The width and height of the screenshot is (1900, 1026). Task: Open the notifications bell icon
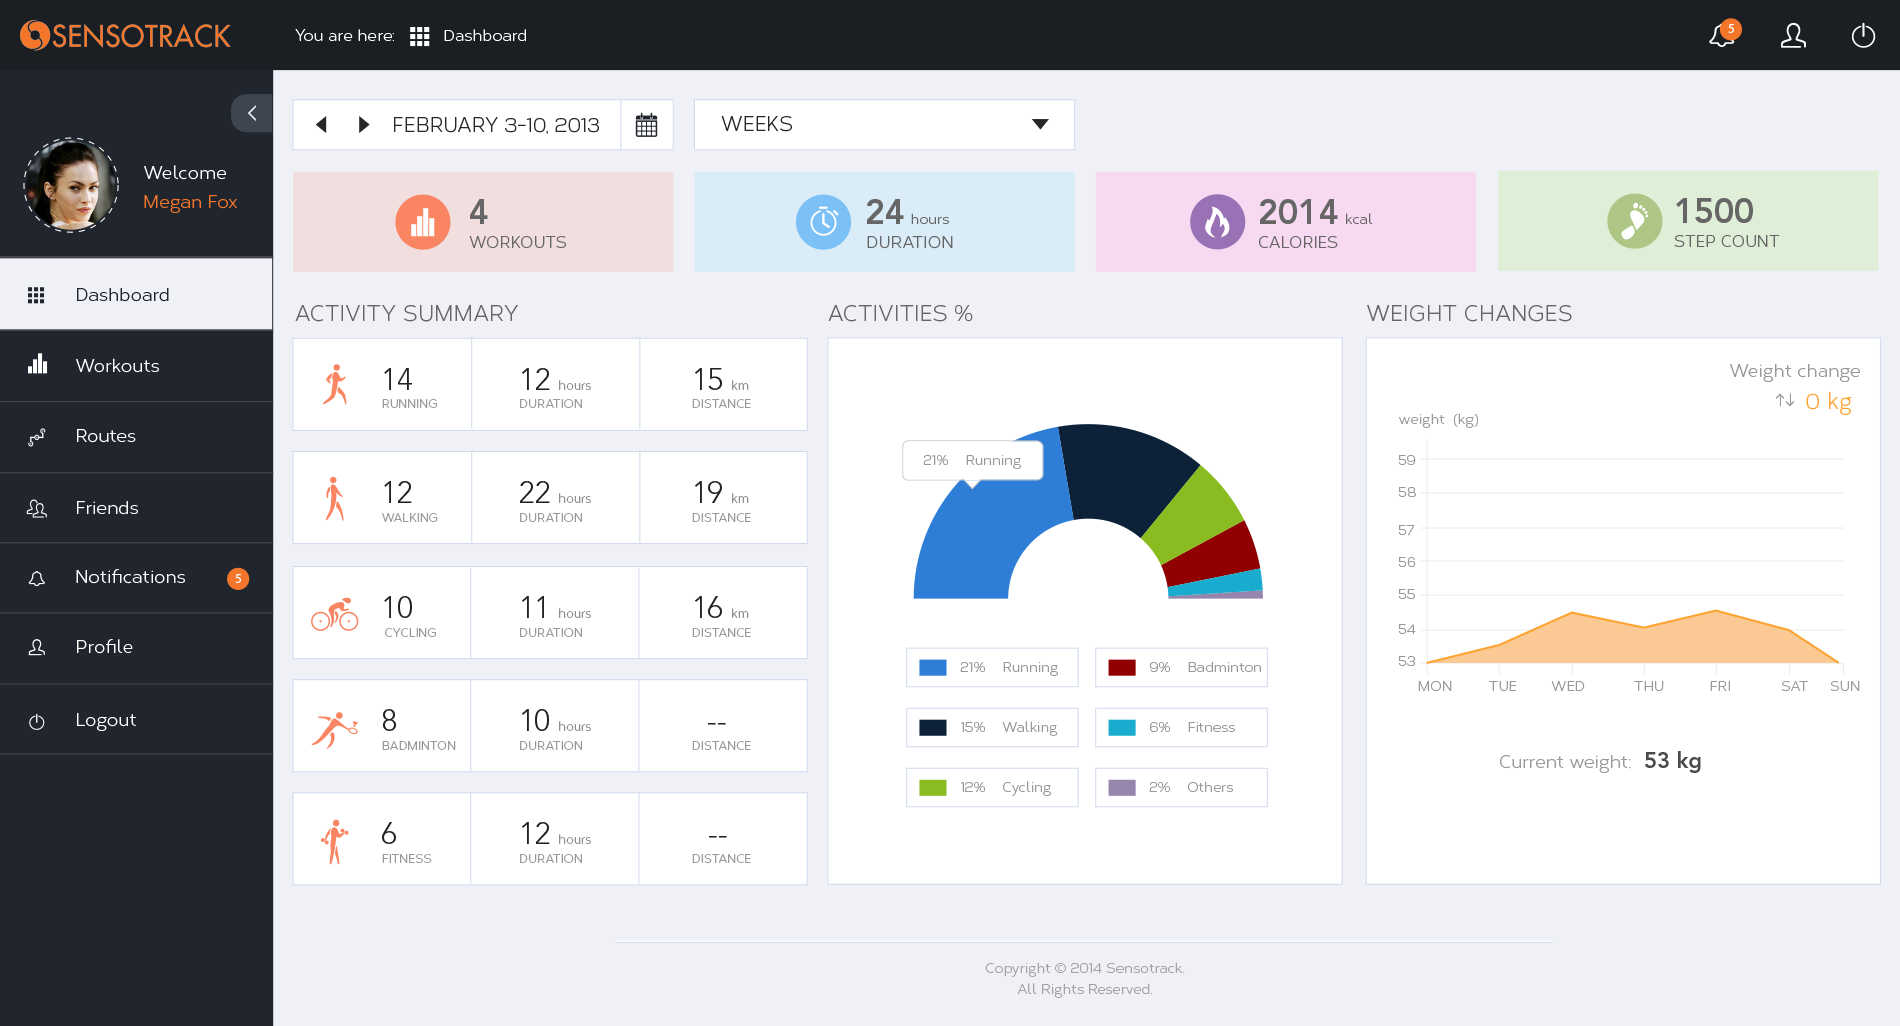point(1722,35)
